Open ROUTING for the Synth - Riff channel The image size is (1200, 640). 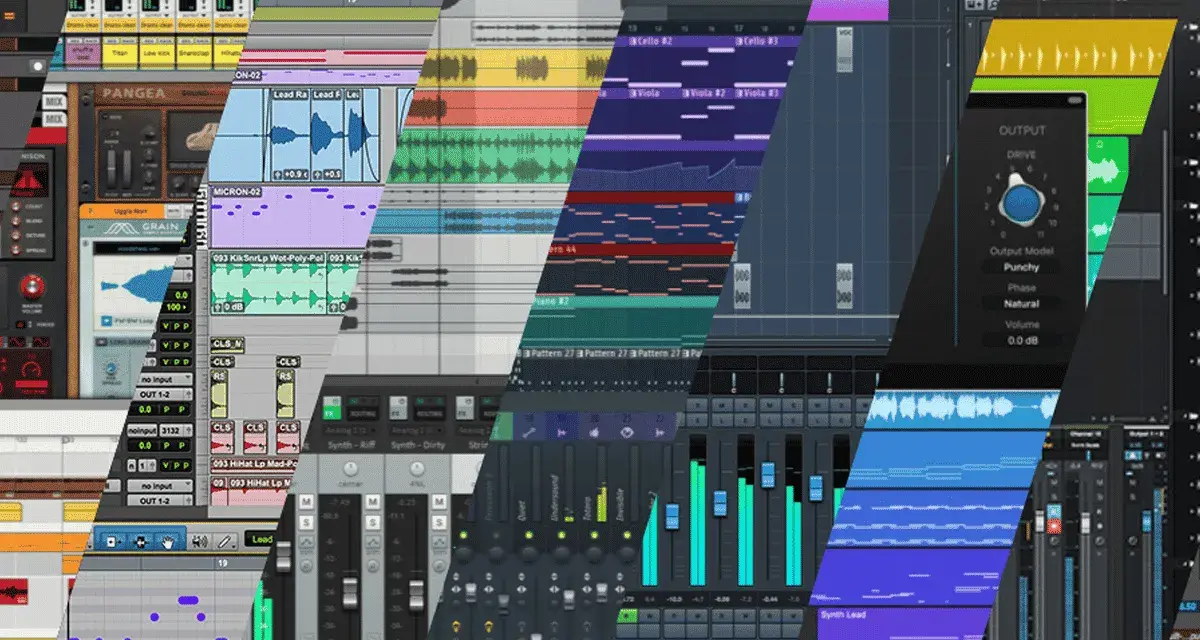pos(361,412)
